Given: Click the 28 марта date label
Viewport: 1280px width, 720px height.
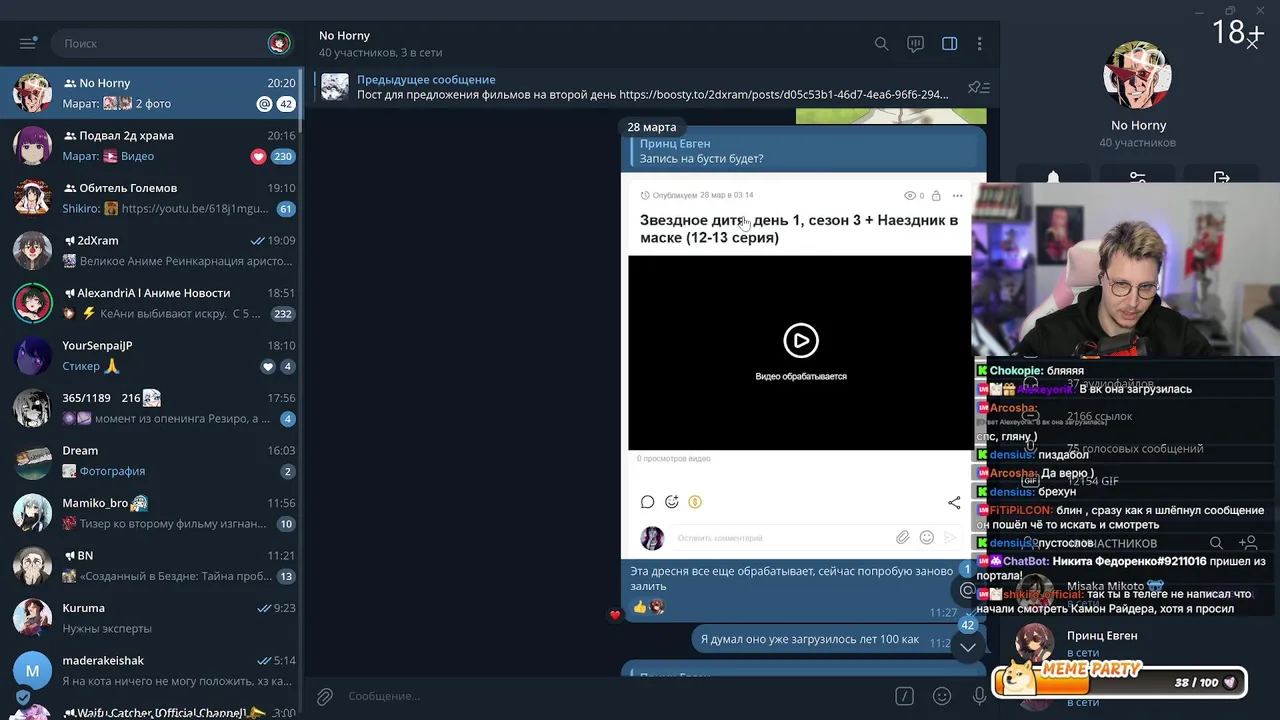Looking at the screenshot, I should click(652, 127).
